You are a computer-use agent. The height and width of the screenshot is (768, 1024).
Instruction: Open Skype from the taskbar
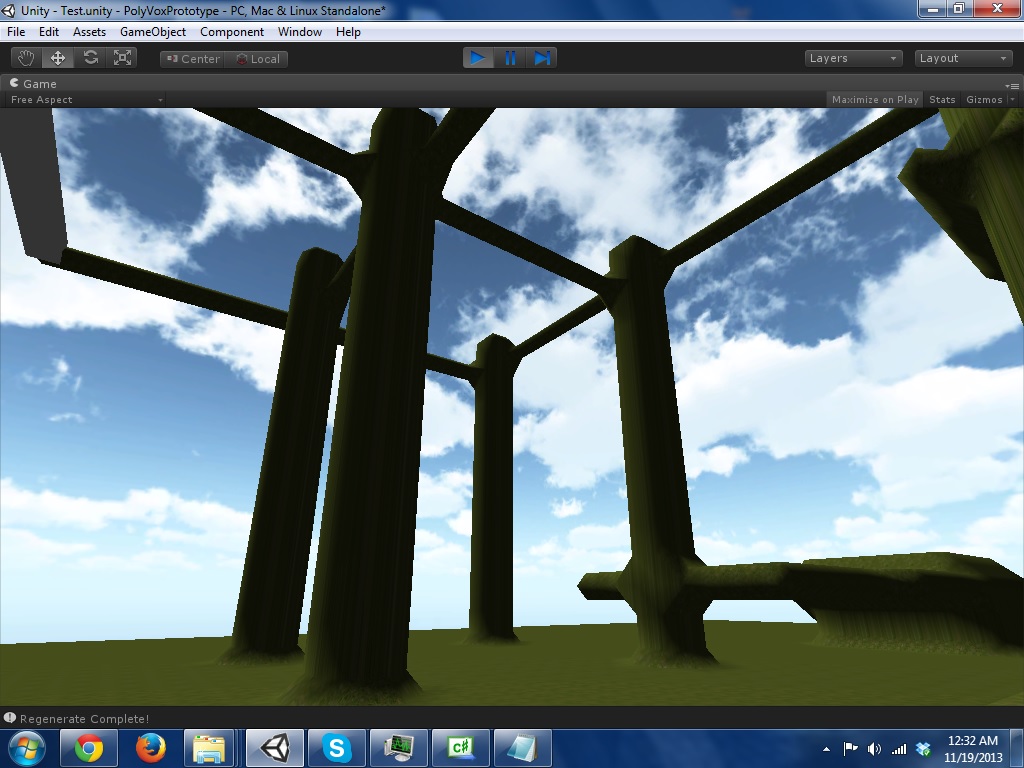click(337, 747)
